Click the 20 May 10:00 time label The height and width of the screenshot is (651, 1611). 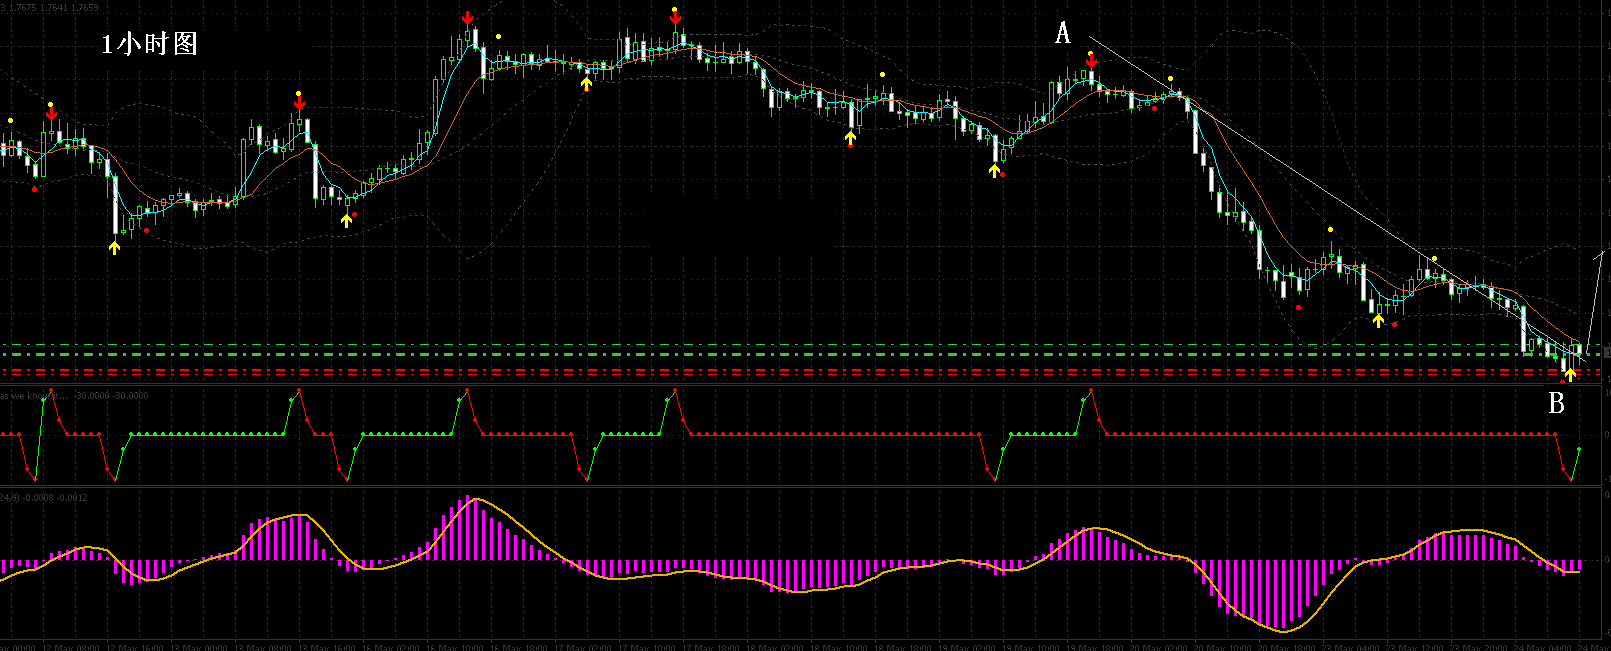pos(1222,647)
